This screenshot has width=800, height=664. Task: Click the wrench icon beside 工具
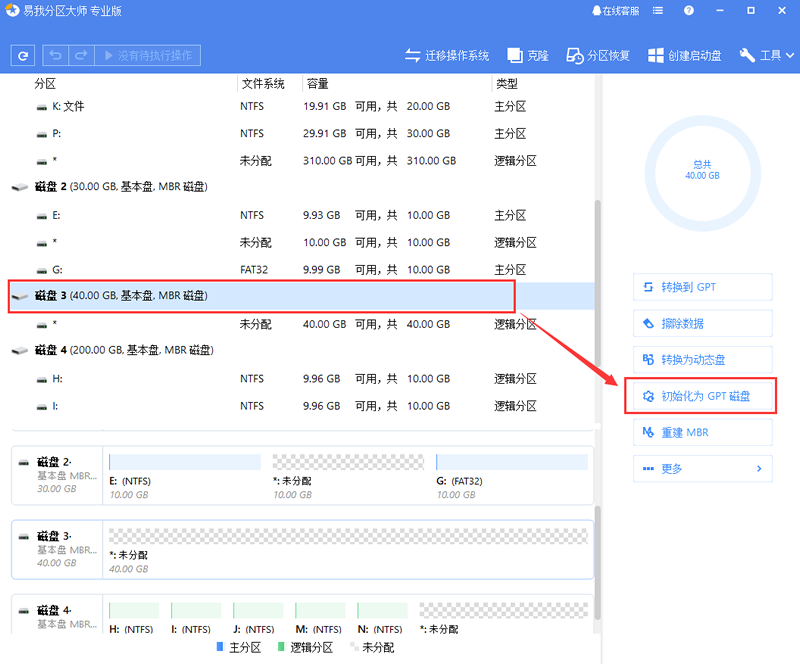(747, 55)
